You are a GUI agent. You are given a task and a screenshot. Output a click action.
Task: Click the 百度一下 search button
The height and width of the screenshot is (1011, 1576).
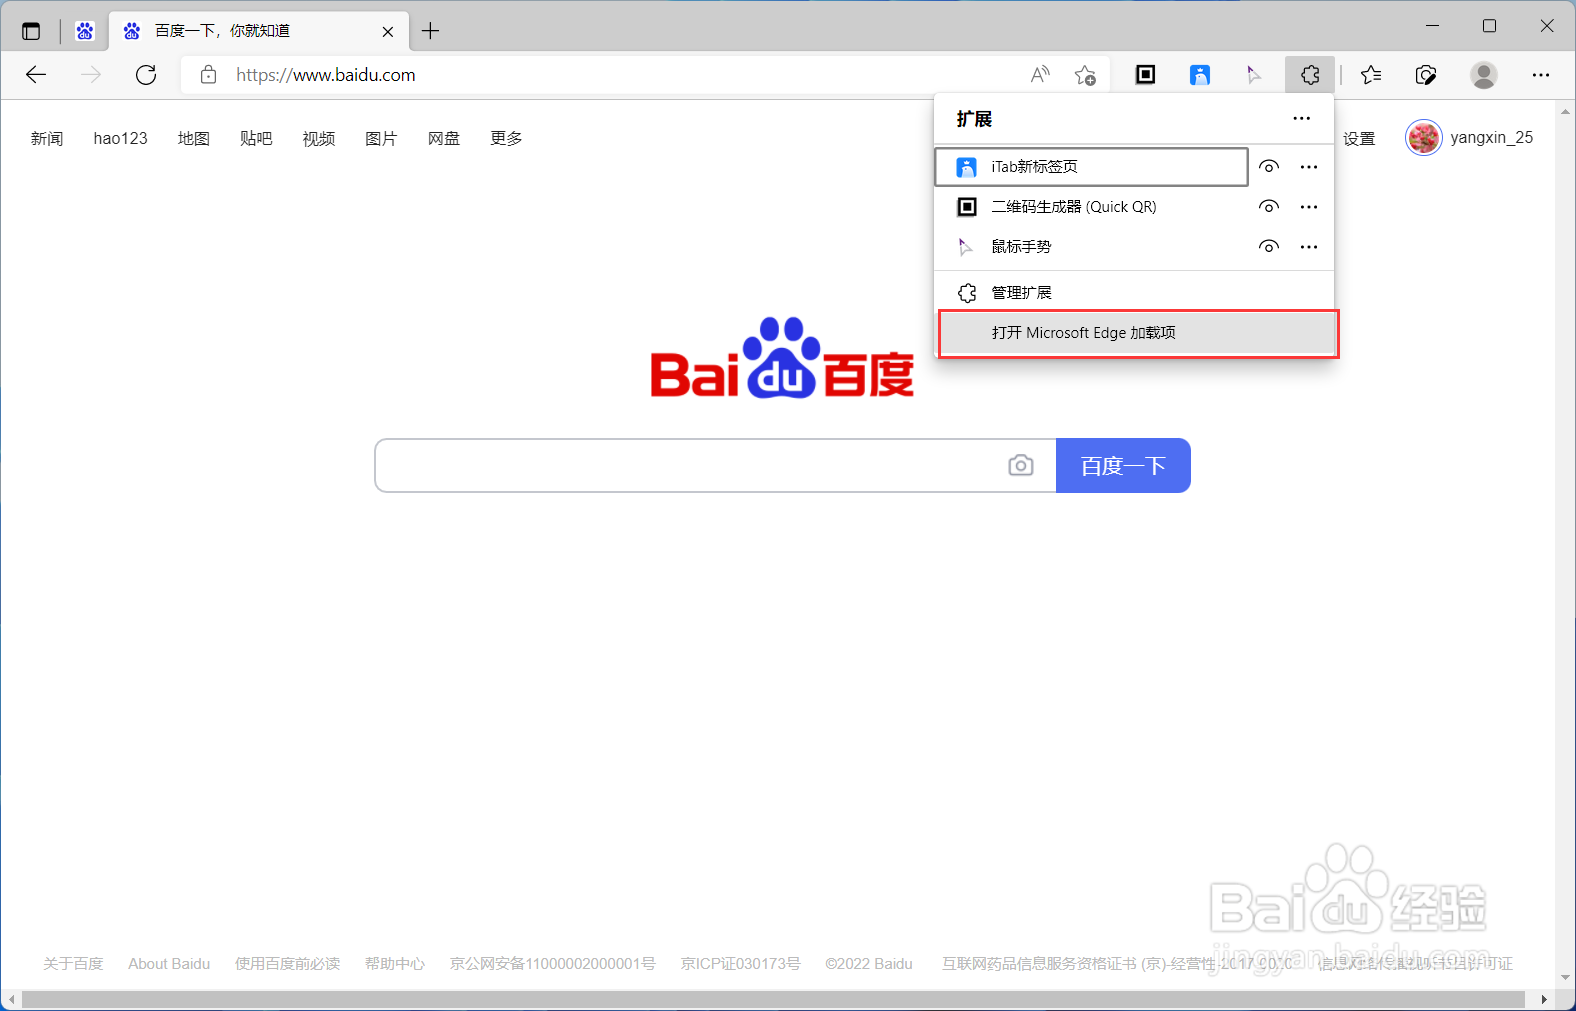(x=1123, y=466)
